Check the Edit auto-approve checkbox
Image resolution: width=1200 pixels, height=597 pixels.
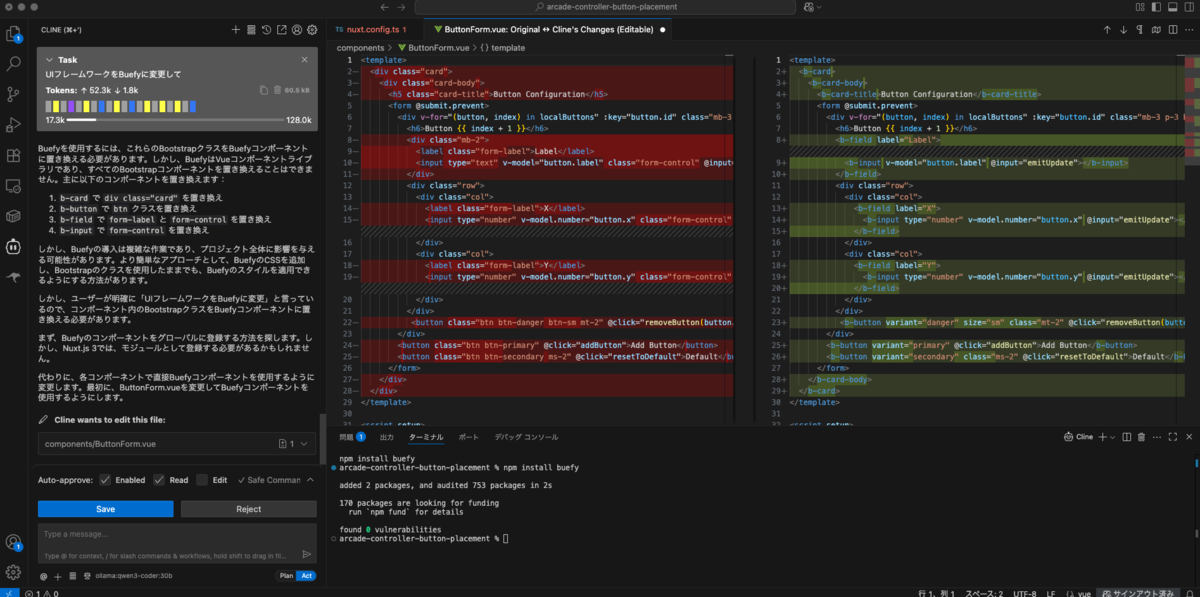(203, 480)
